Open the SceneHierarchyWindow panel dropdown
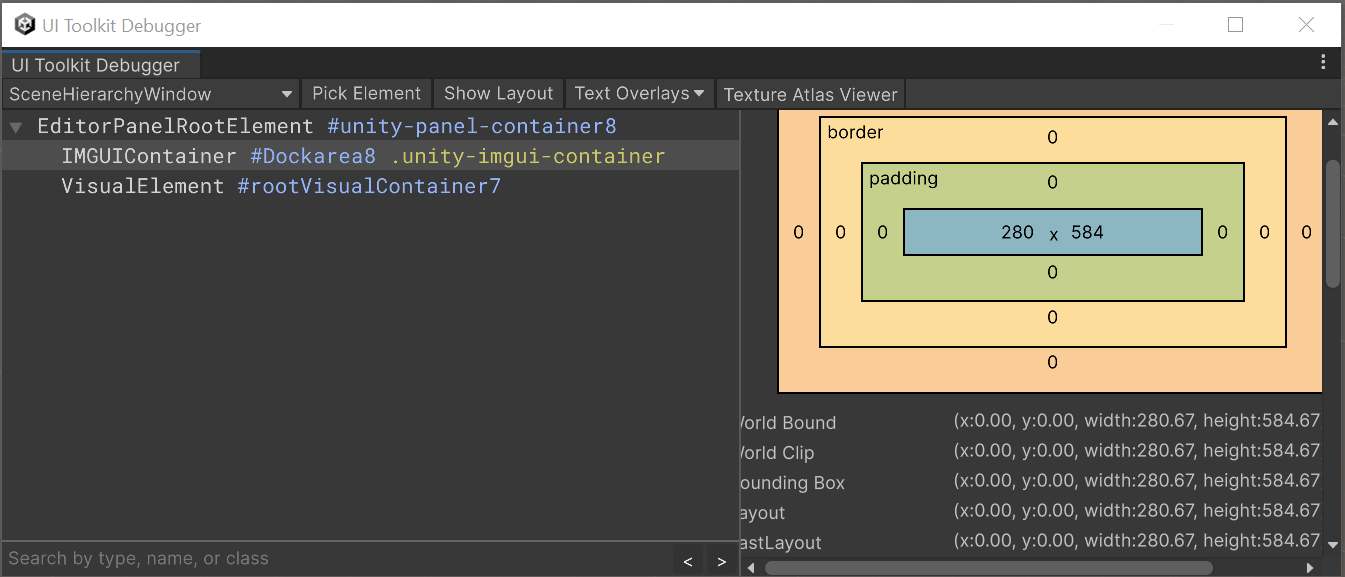The width and height of the screenshot is (1345, 577). click(x=149, y=93)
